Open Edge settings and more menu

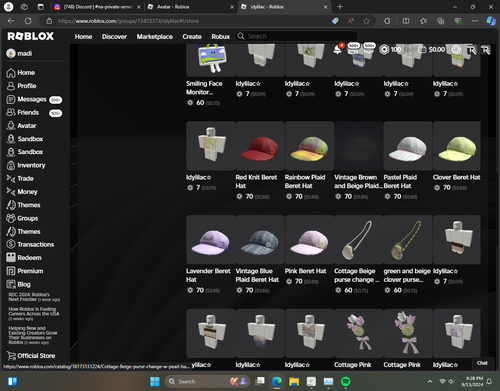click(x=475, y=21)
